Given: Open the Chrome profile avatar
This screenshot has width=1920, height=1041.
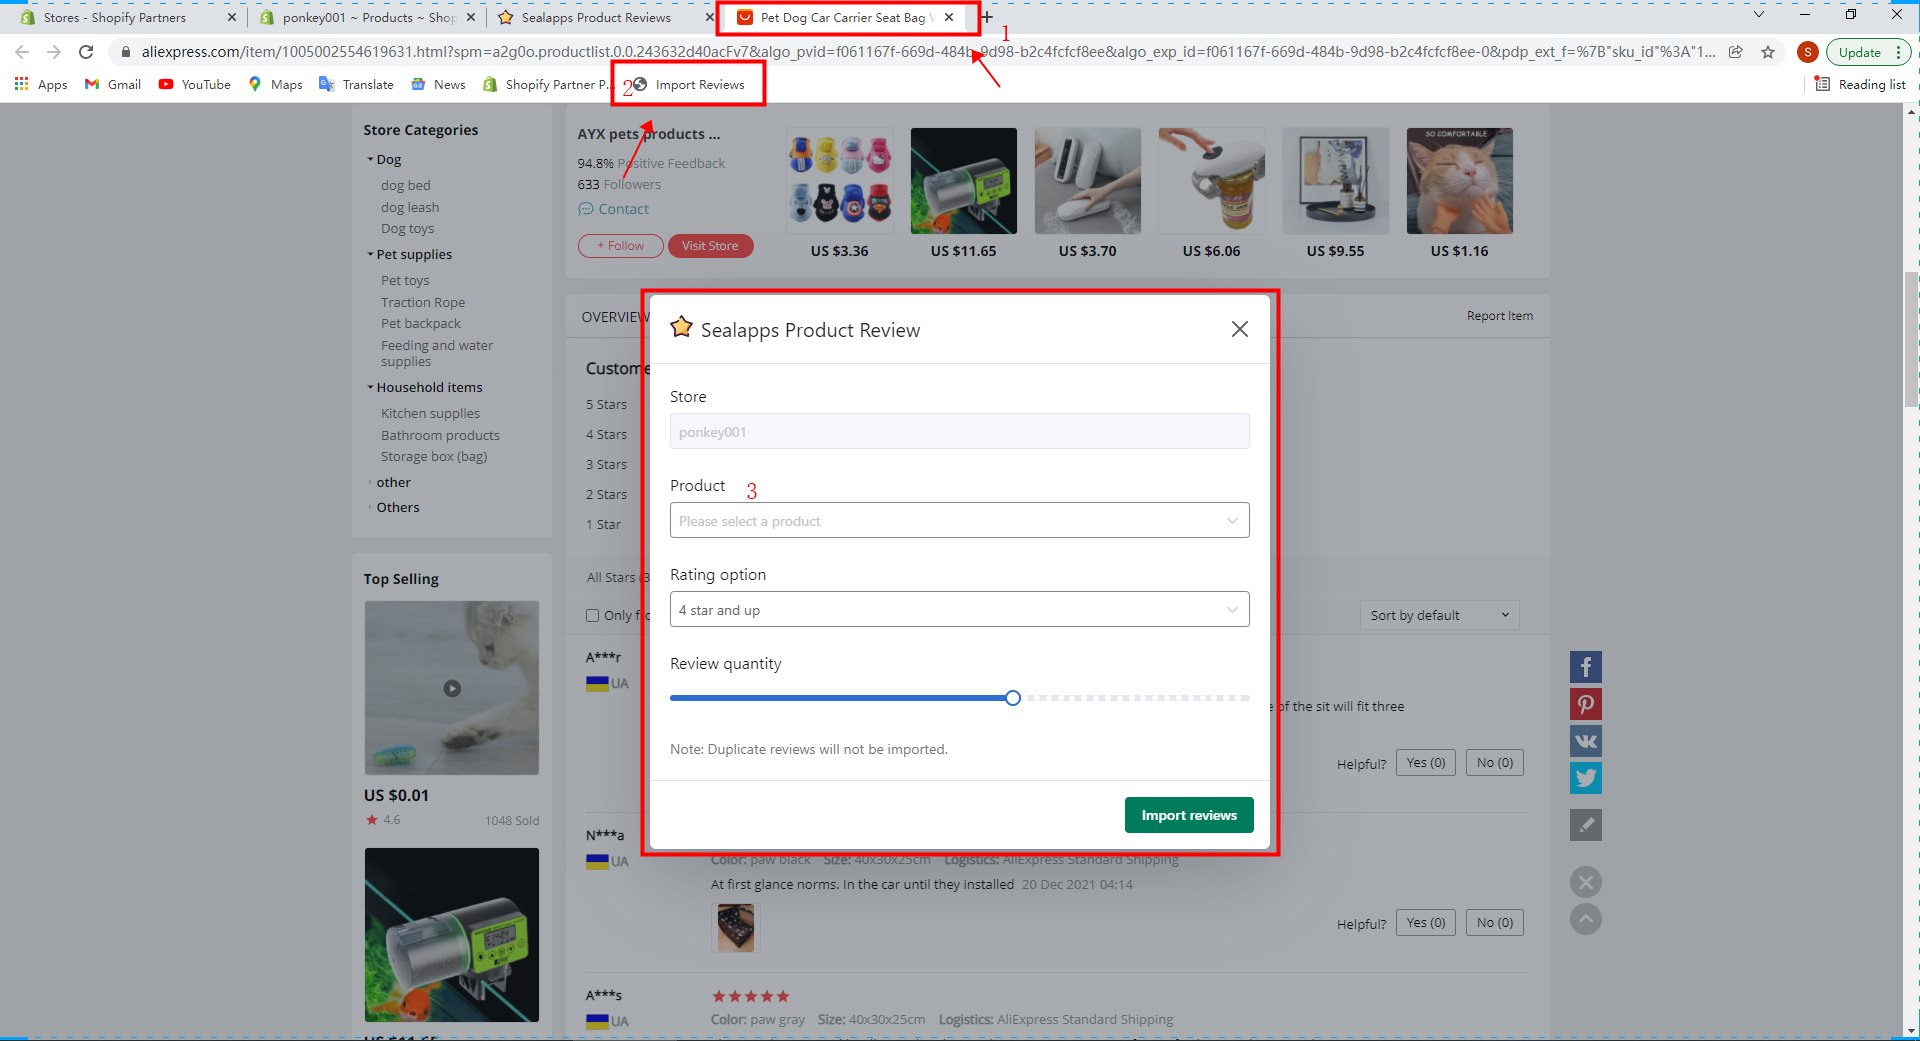Looking at the screenshot, I should coord(1807,52).
